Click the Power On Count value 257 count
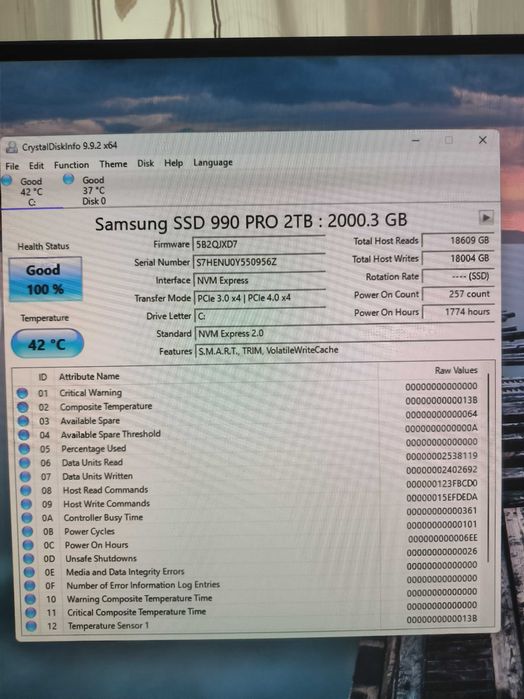Viewport: 524px width, 699px height. (458, 294)
